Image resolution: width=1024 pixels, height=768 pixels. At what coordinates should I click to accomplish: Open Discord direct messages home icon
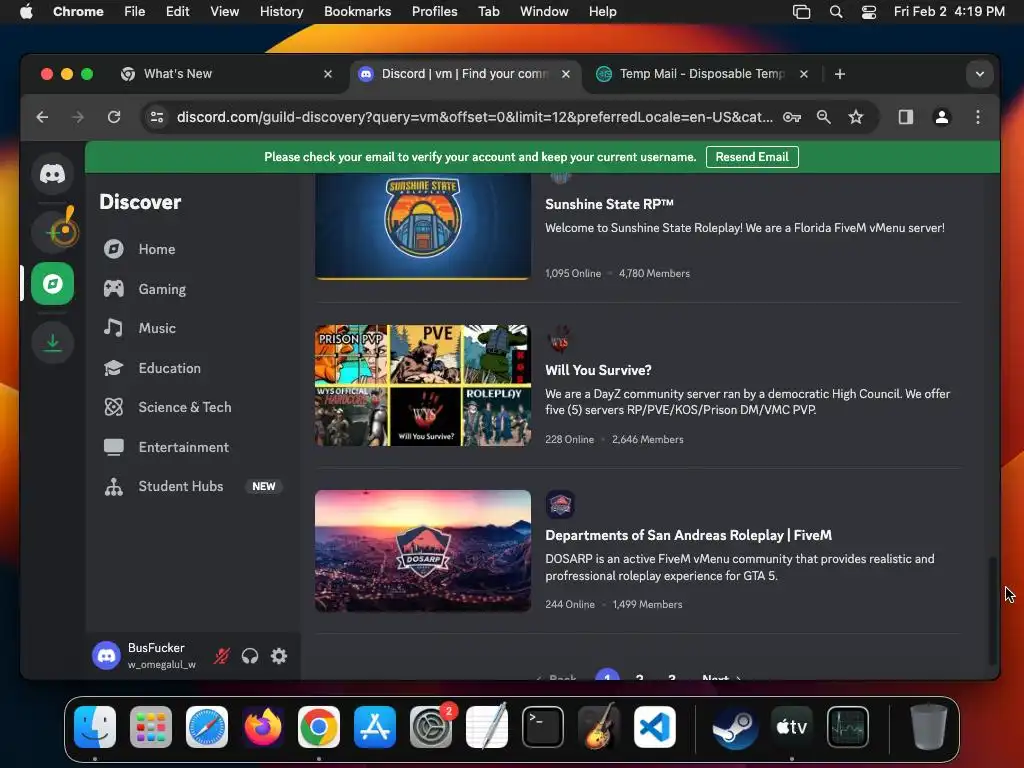53,174
